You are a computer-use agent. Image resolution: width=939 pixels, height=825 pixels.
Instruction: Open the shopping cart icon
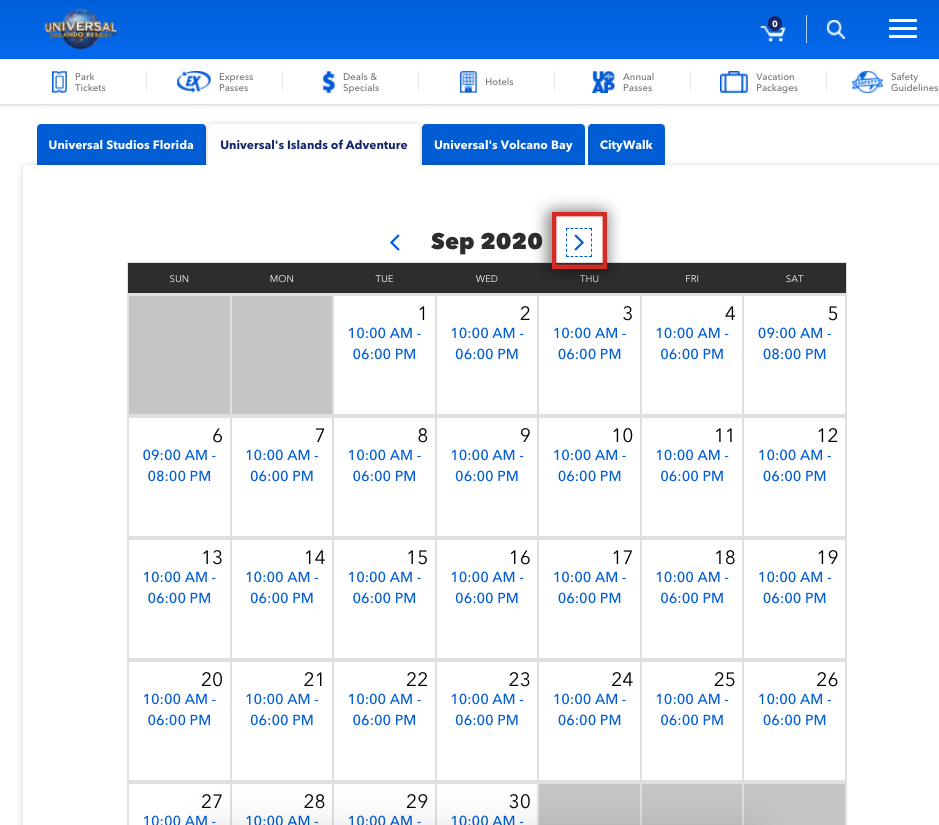click(773, 30)
